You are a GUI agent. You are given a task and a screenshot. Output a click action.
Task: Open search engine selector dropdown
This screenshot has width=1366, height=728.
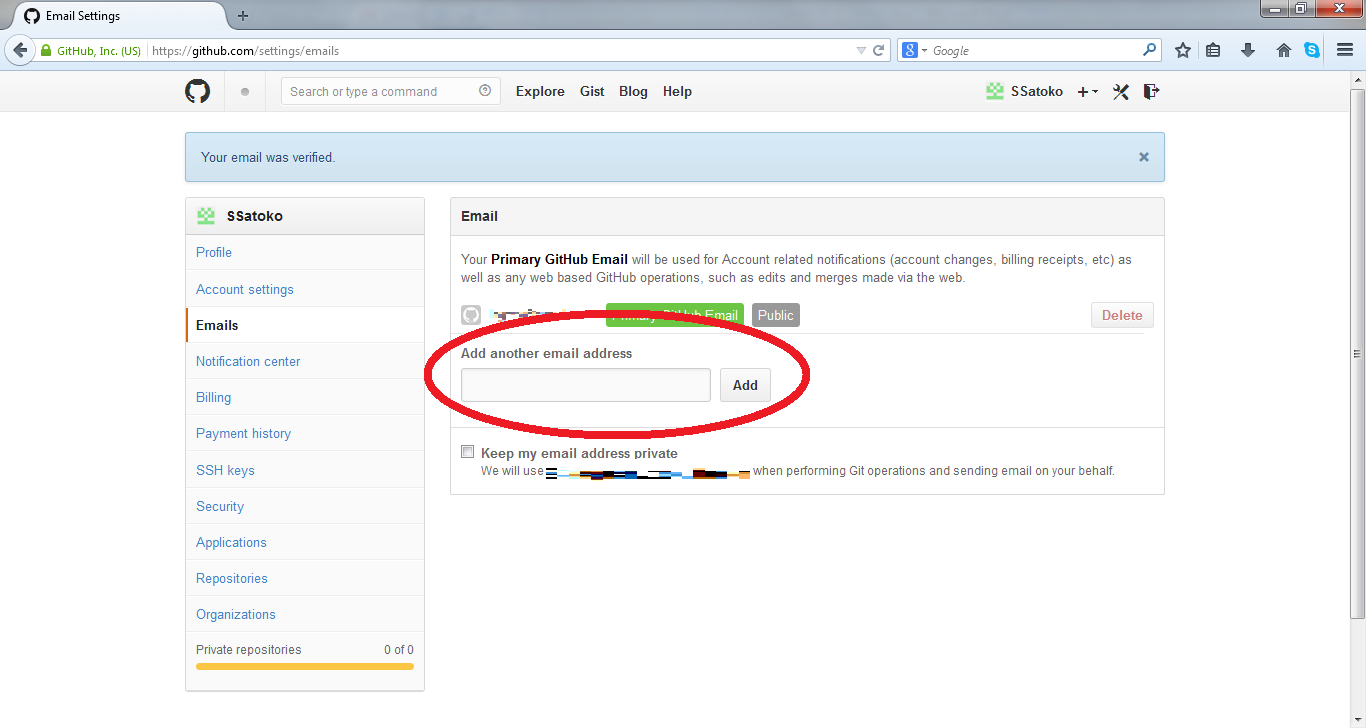915,50
